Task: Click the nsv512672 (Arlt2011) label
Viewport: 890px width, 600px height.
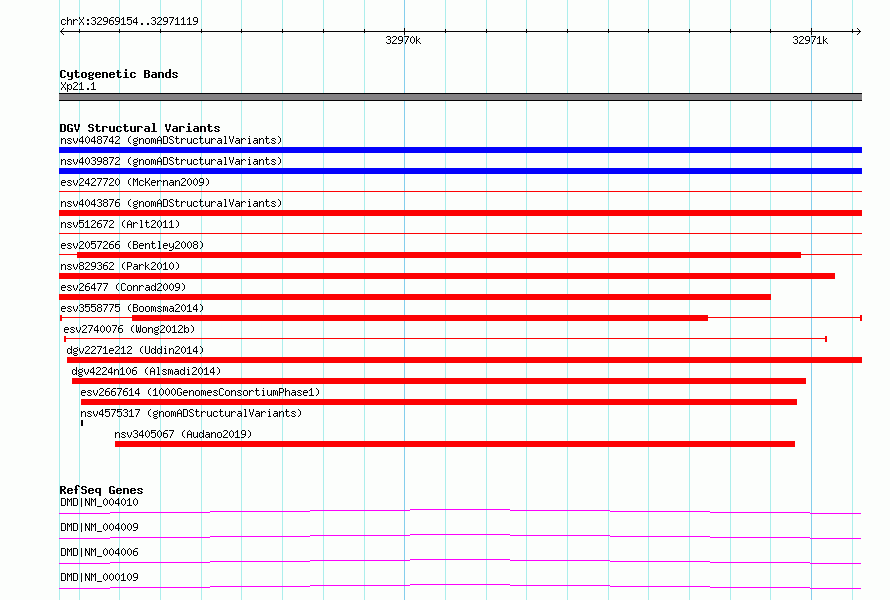Action: 120,224
